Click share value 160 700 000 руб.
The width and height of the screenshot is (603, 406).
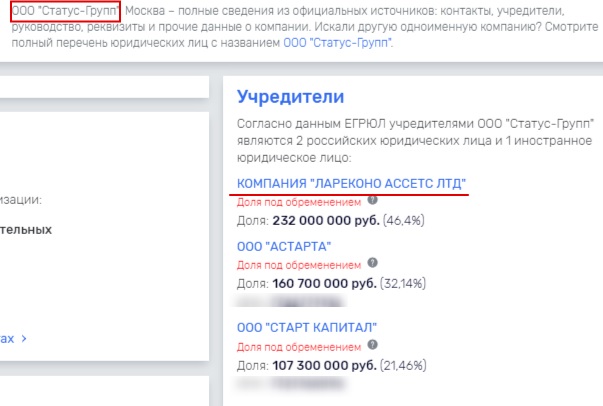(x=324, y=284)
